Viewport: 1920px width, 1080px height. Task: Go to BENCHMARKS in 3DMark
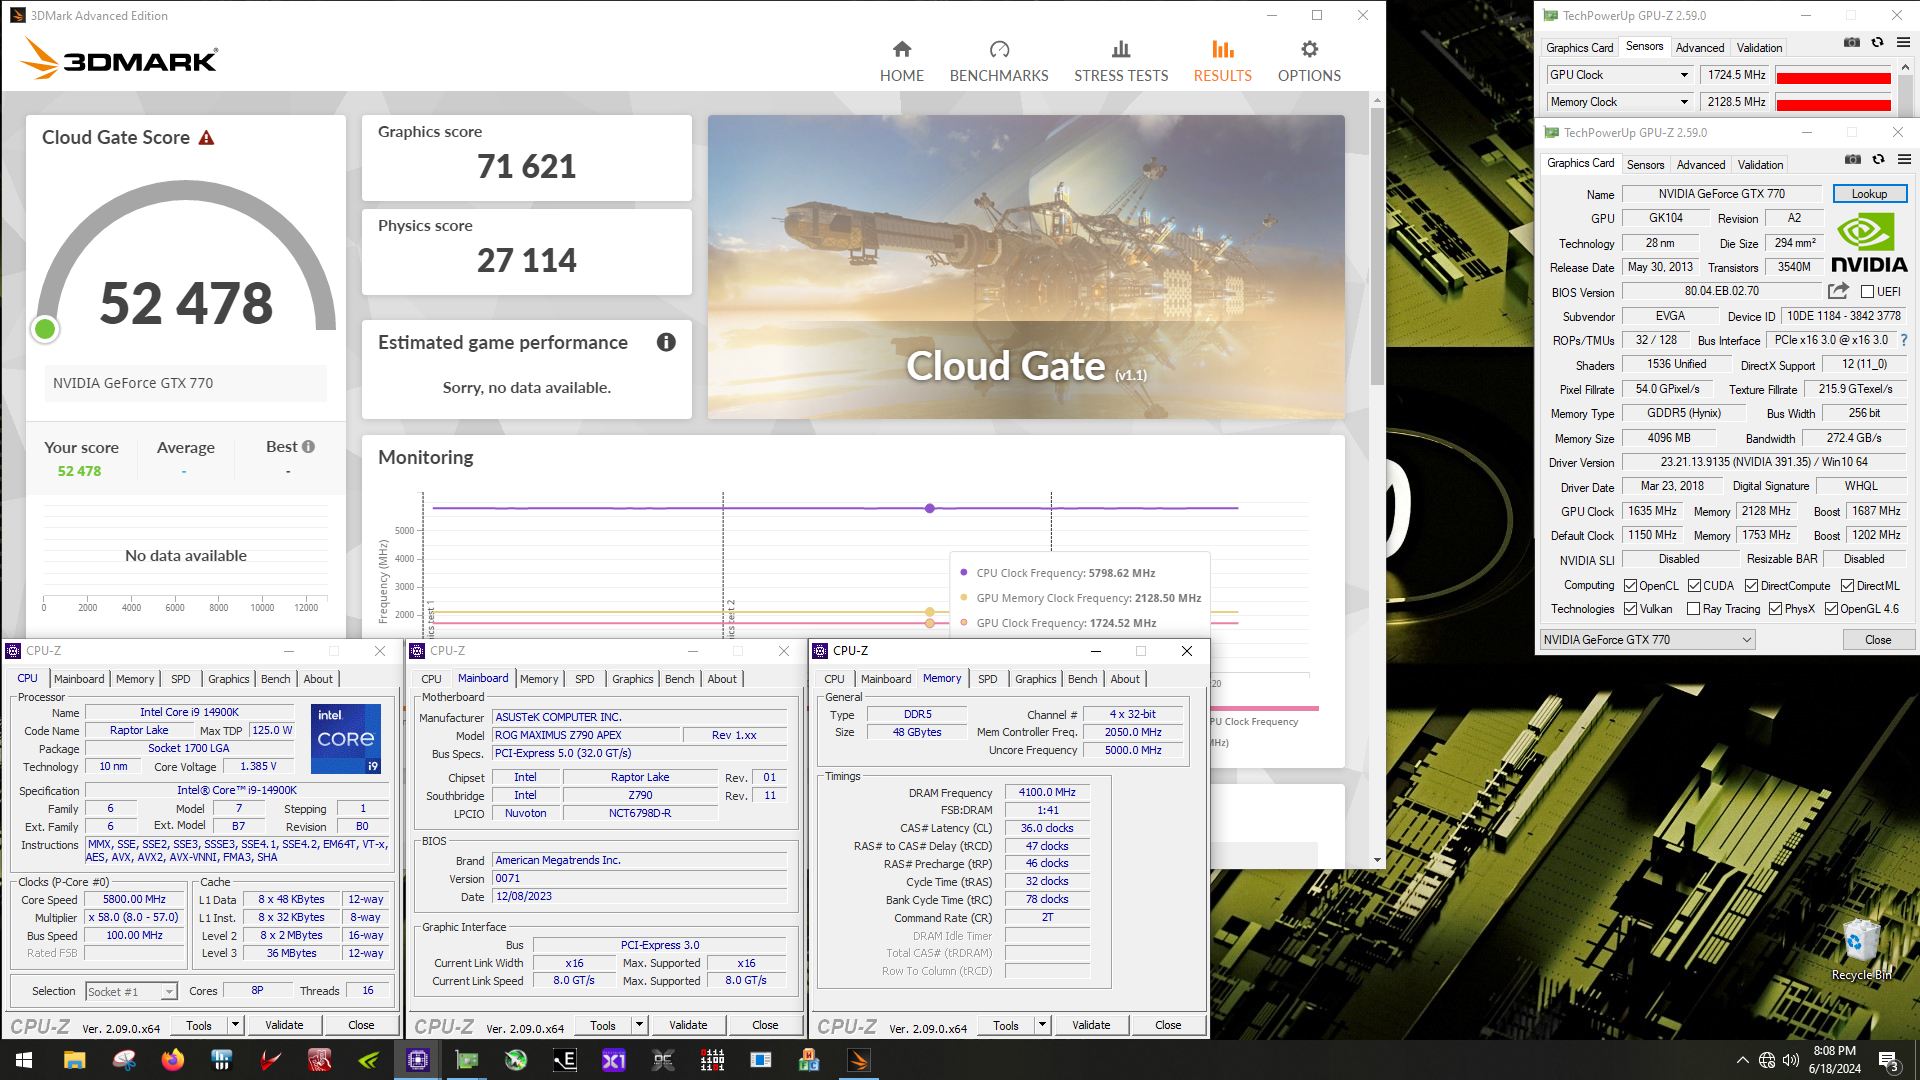998,61
